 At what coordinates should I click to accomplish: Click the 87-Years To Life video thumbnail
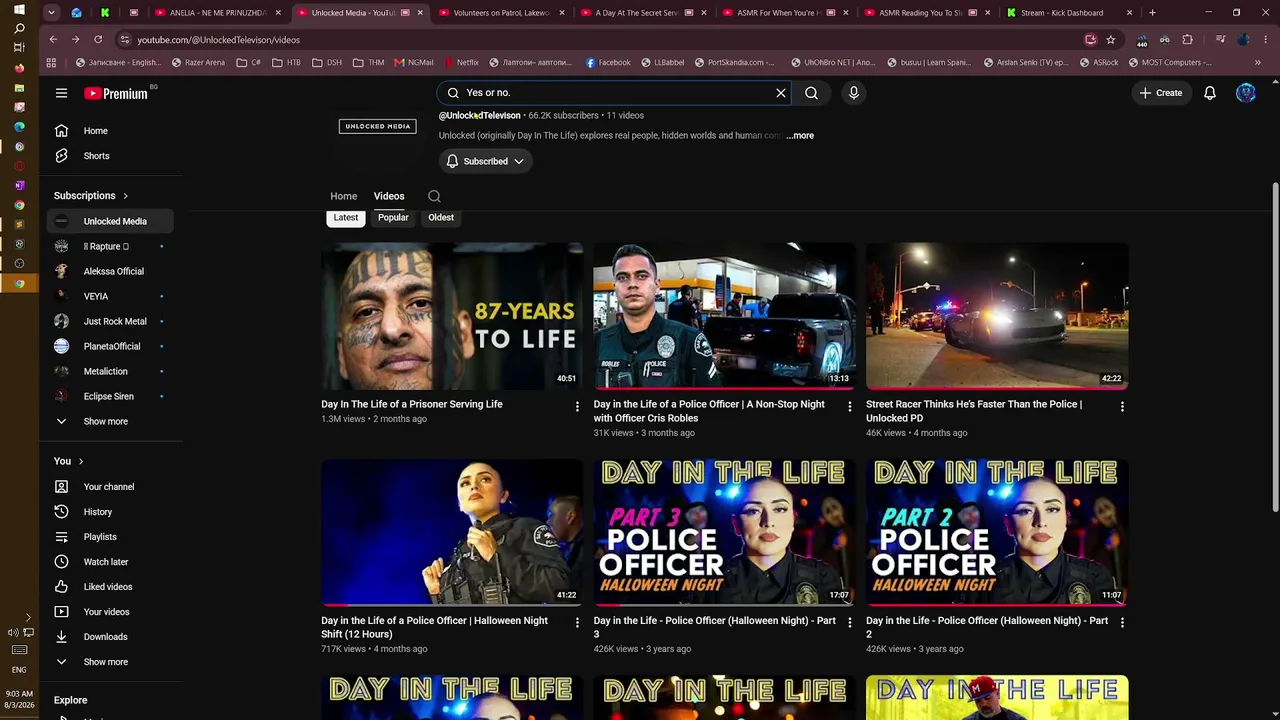pos(452,316)
